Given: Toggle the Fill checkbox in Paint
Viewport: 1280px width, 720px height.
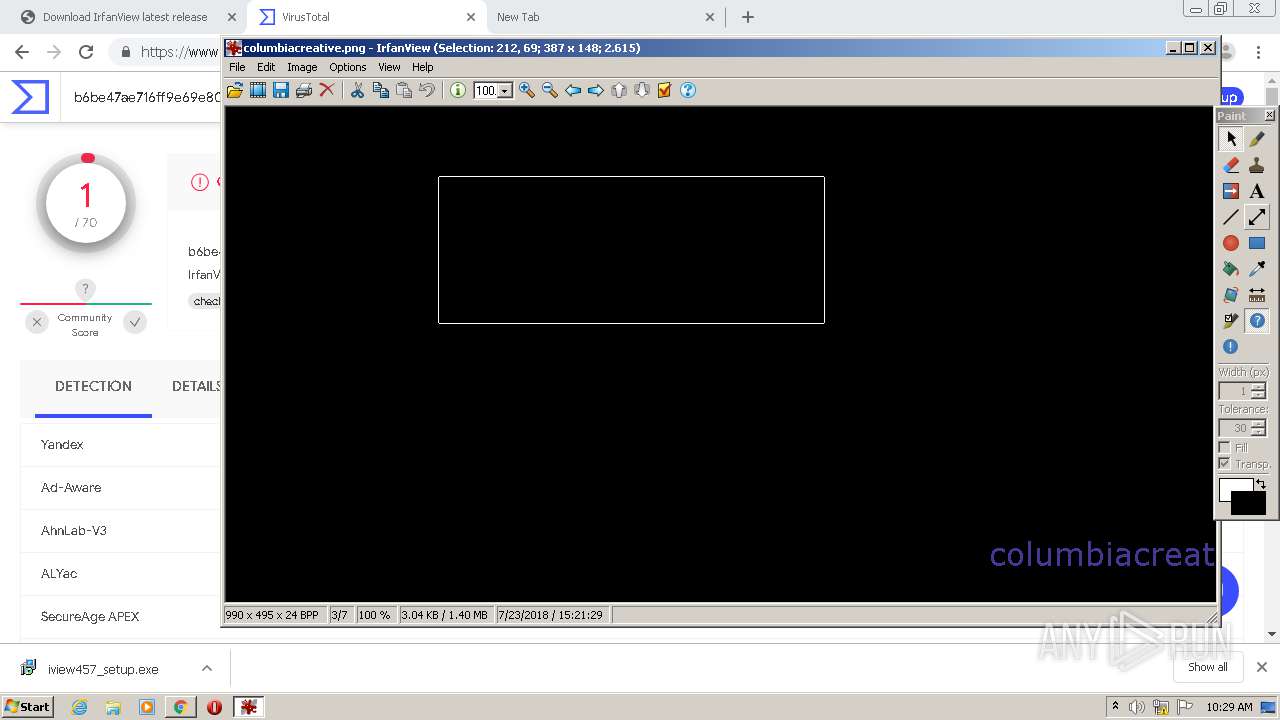Looking at the screenshot, I should (1225, 447).
